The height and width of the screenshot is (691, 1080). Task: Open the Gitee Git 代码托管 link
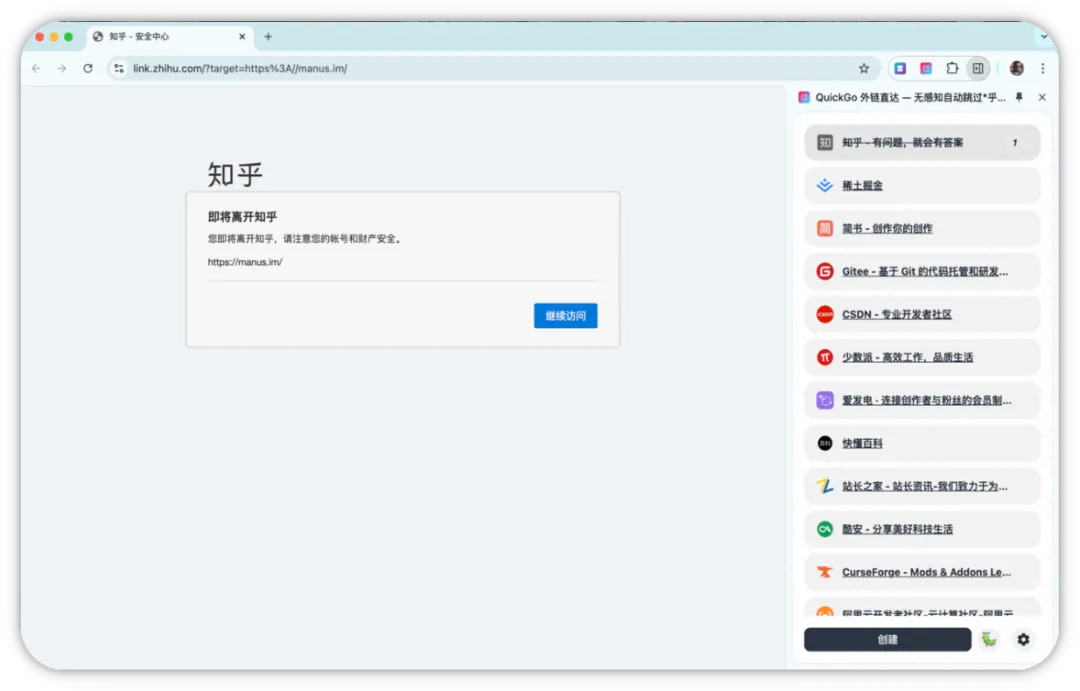tap(925, 271)
